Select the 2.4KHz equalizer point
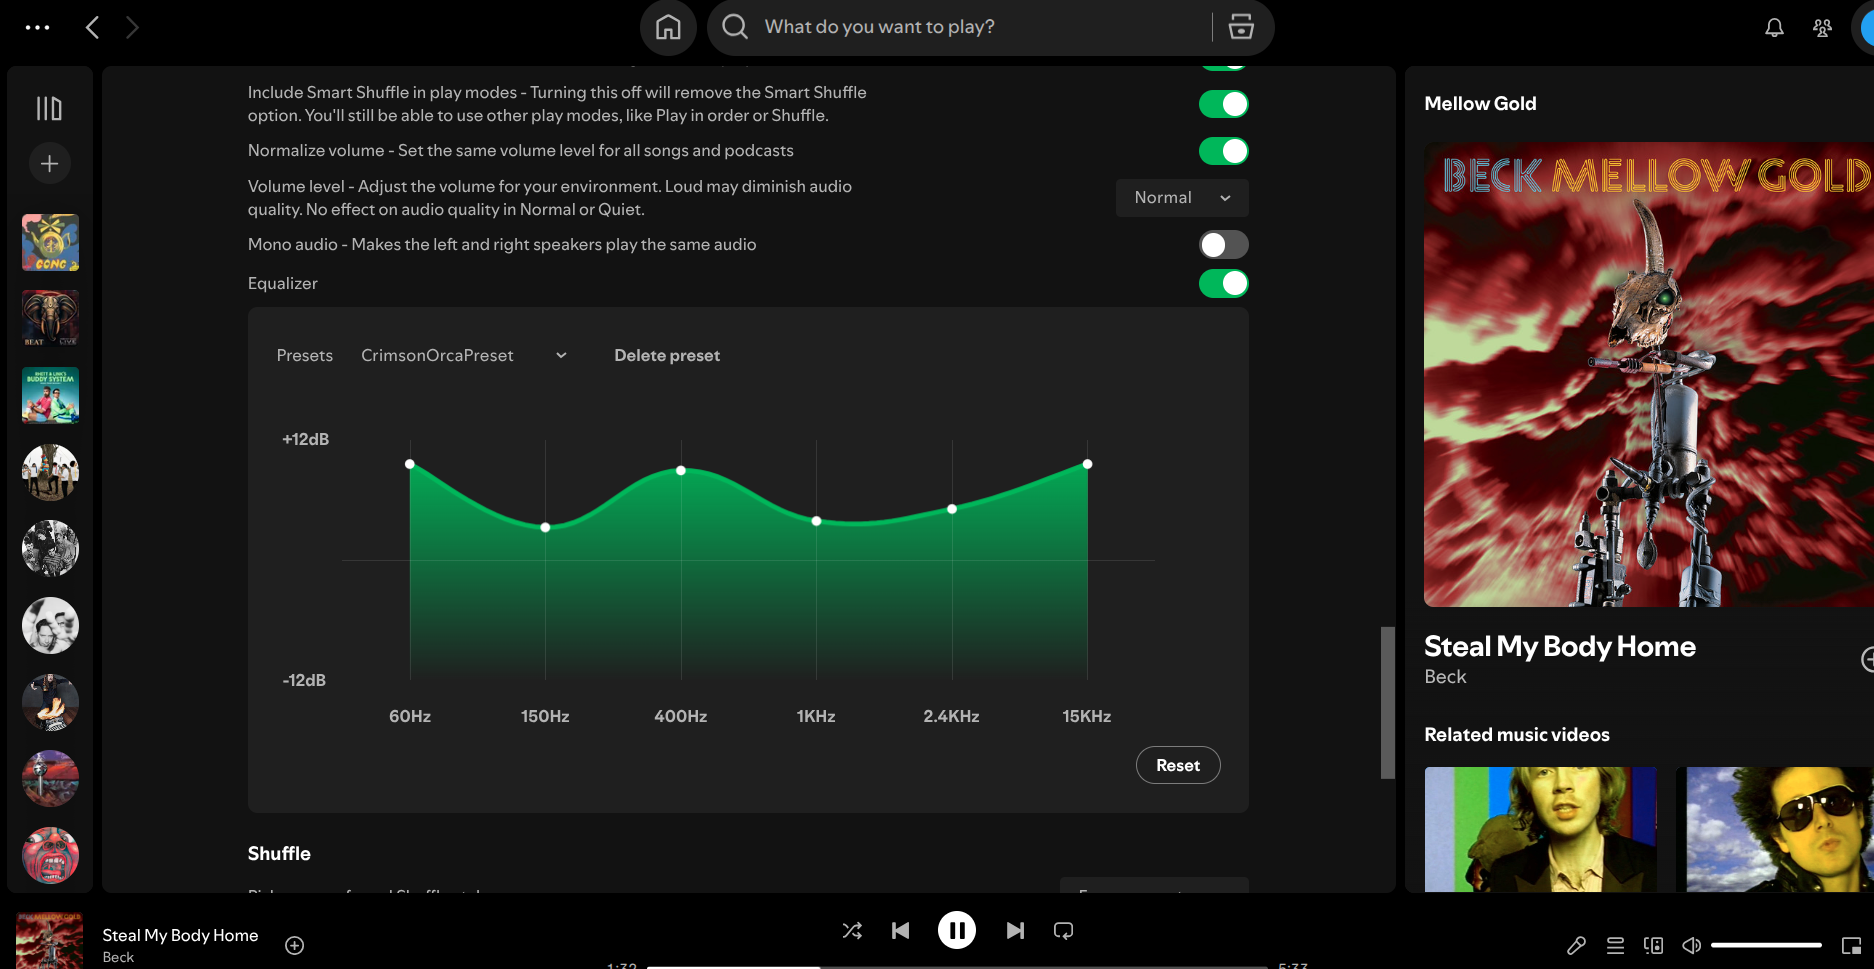Image resolution: width=1874 pixels, height=969 pixels. coord(952,509)
